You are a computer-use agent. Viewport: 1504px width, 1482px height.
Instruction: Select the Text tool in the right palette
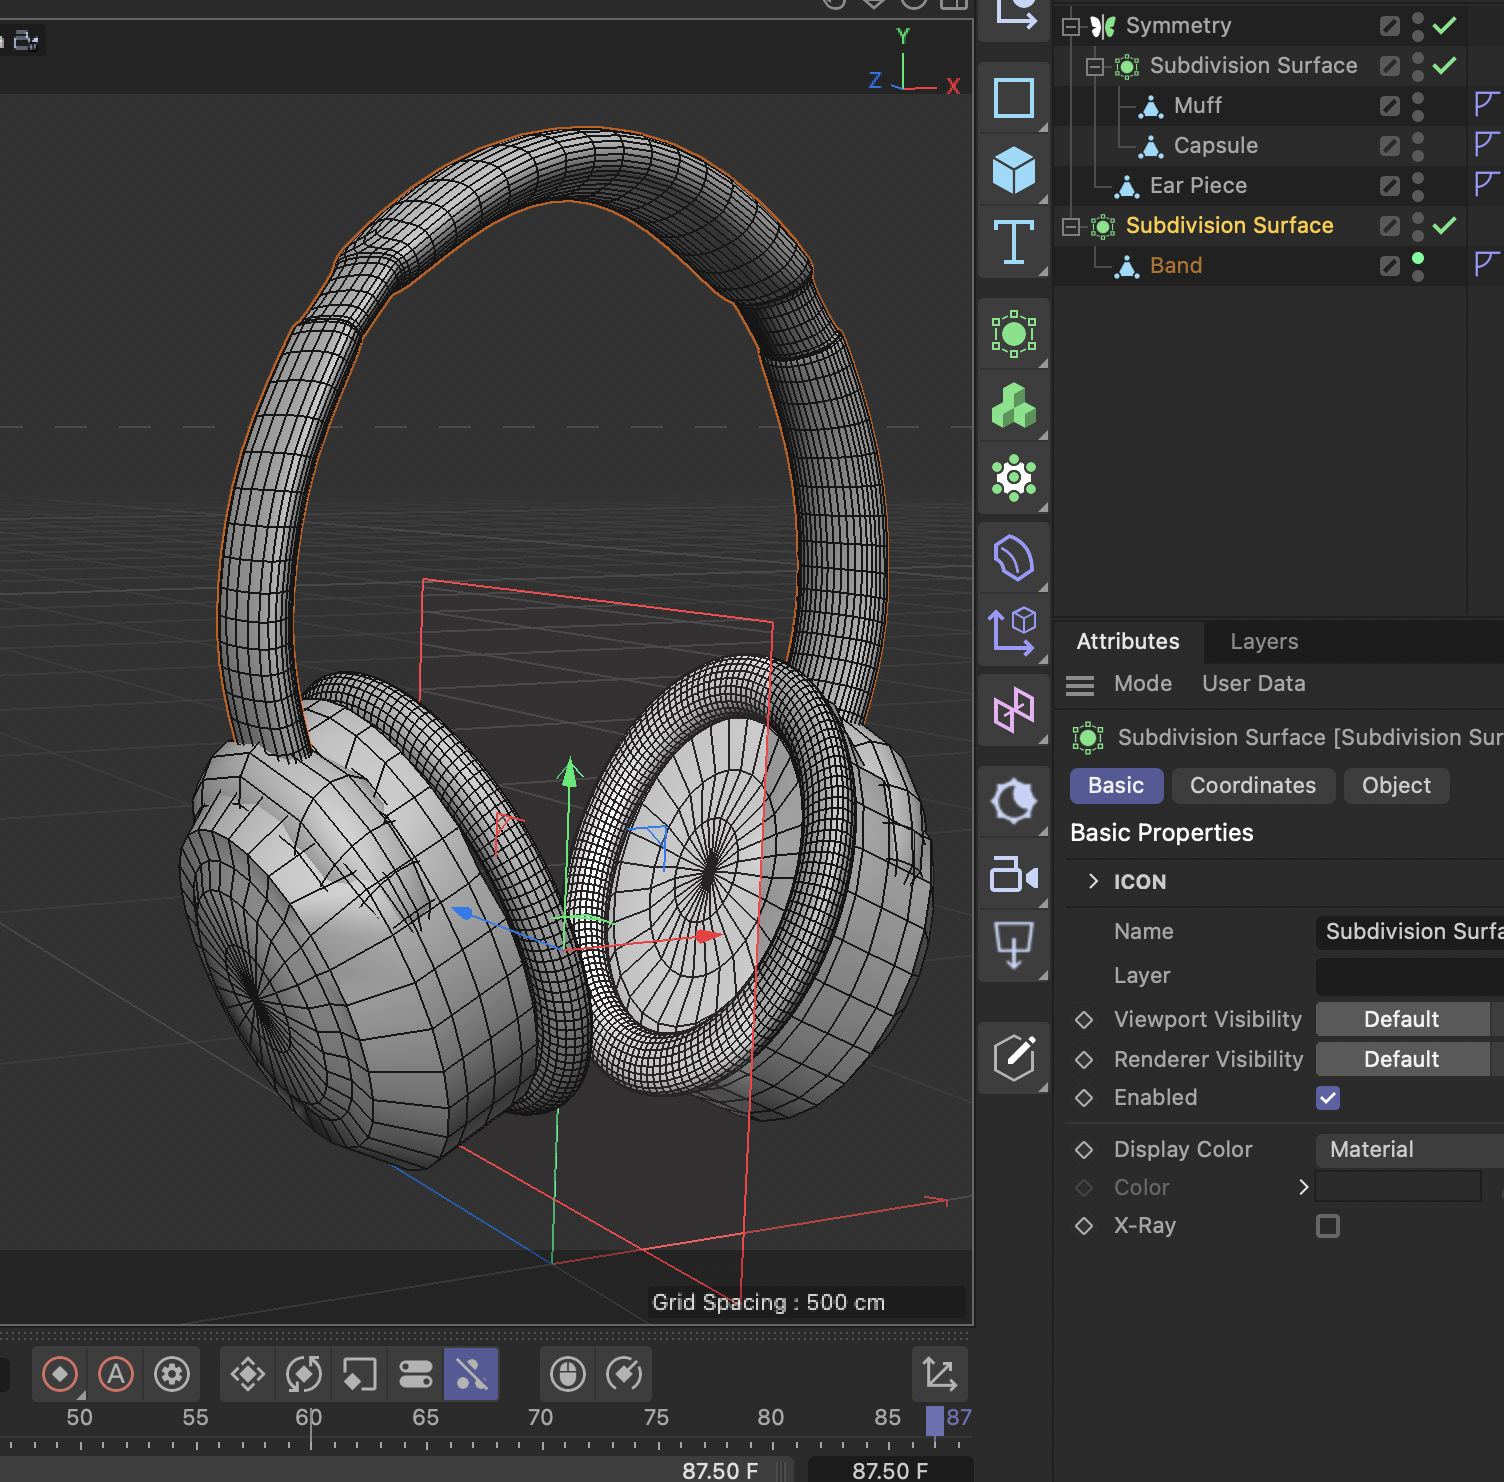click(1013, 242)
